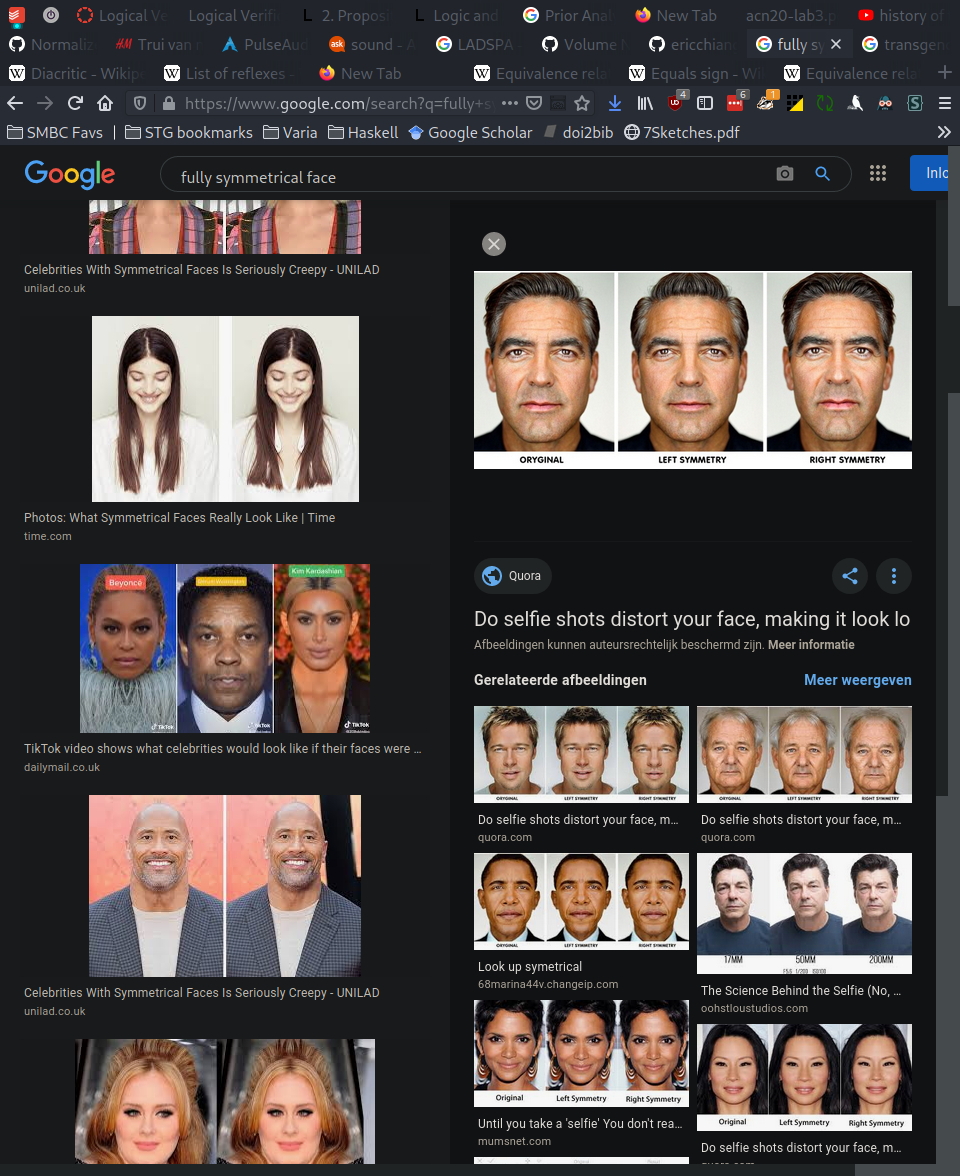Open the Google Scholar bookmark
The image size is (960, 1176).
click(470, 132)
